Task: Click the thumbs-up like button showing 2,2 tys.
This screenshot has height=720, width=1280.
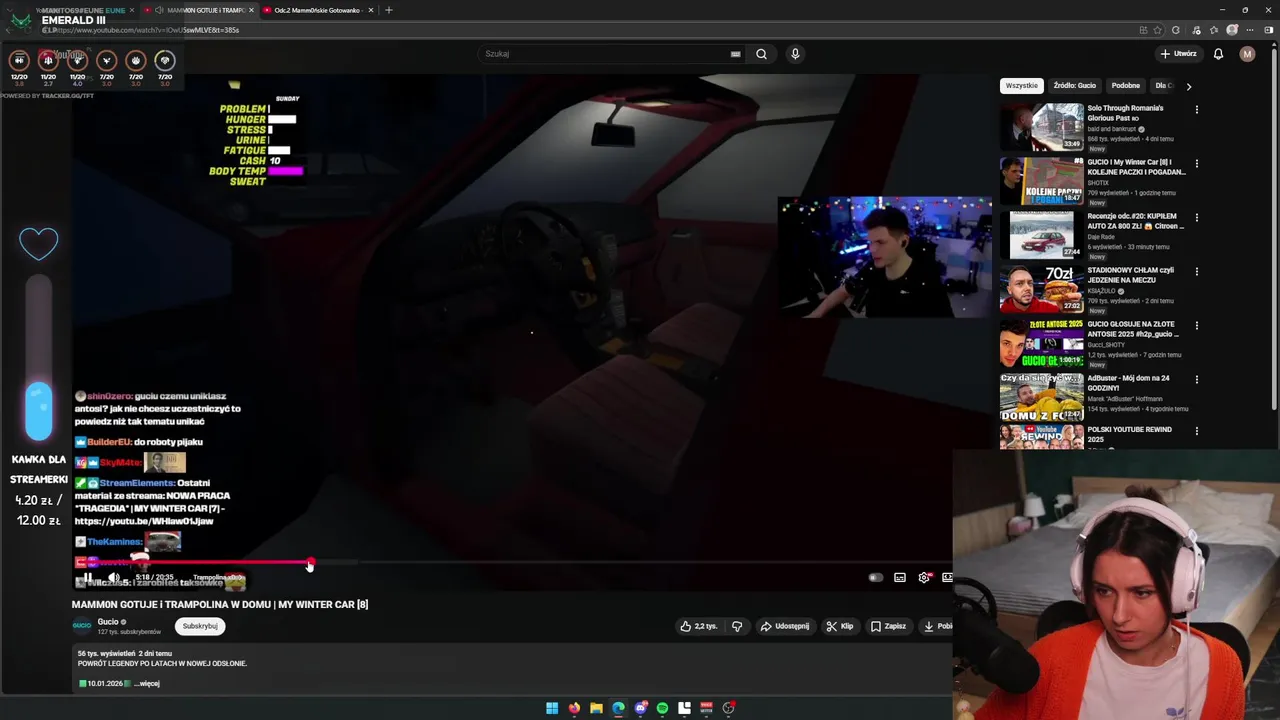Action: point(699,626)
